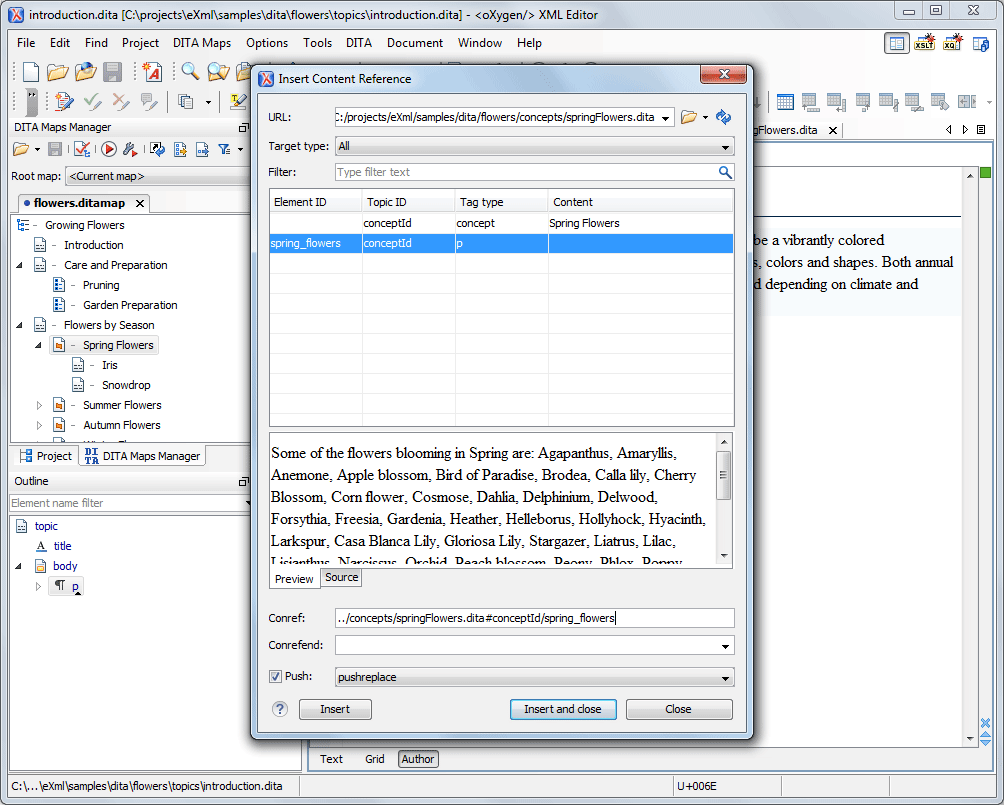Image resolution: width=1004 pixels, height=805 pixels.
Task: Click the down arrow of preview scrollbar
Action: coord(724,556)
